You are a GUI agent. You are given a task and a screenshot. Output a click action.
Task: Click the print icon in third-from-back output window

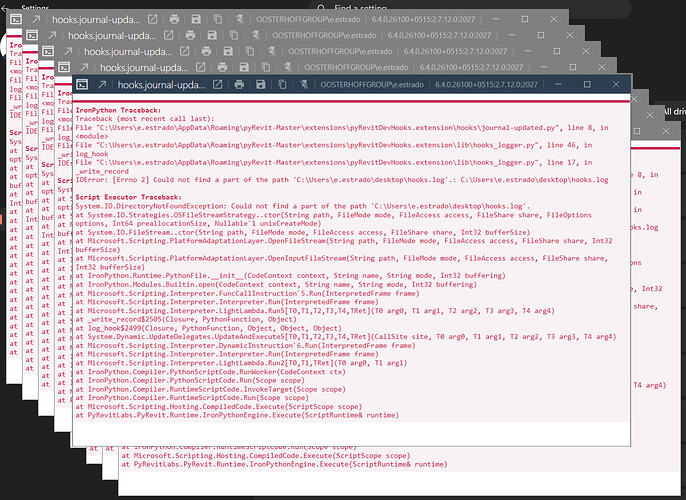(x=206, y=51)
